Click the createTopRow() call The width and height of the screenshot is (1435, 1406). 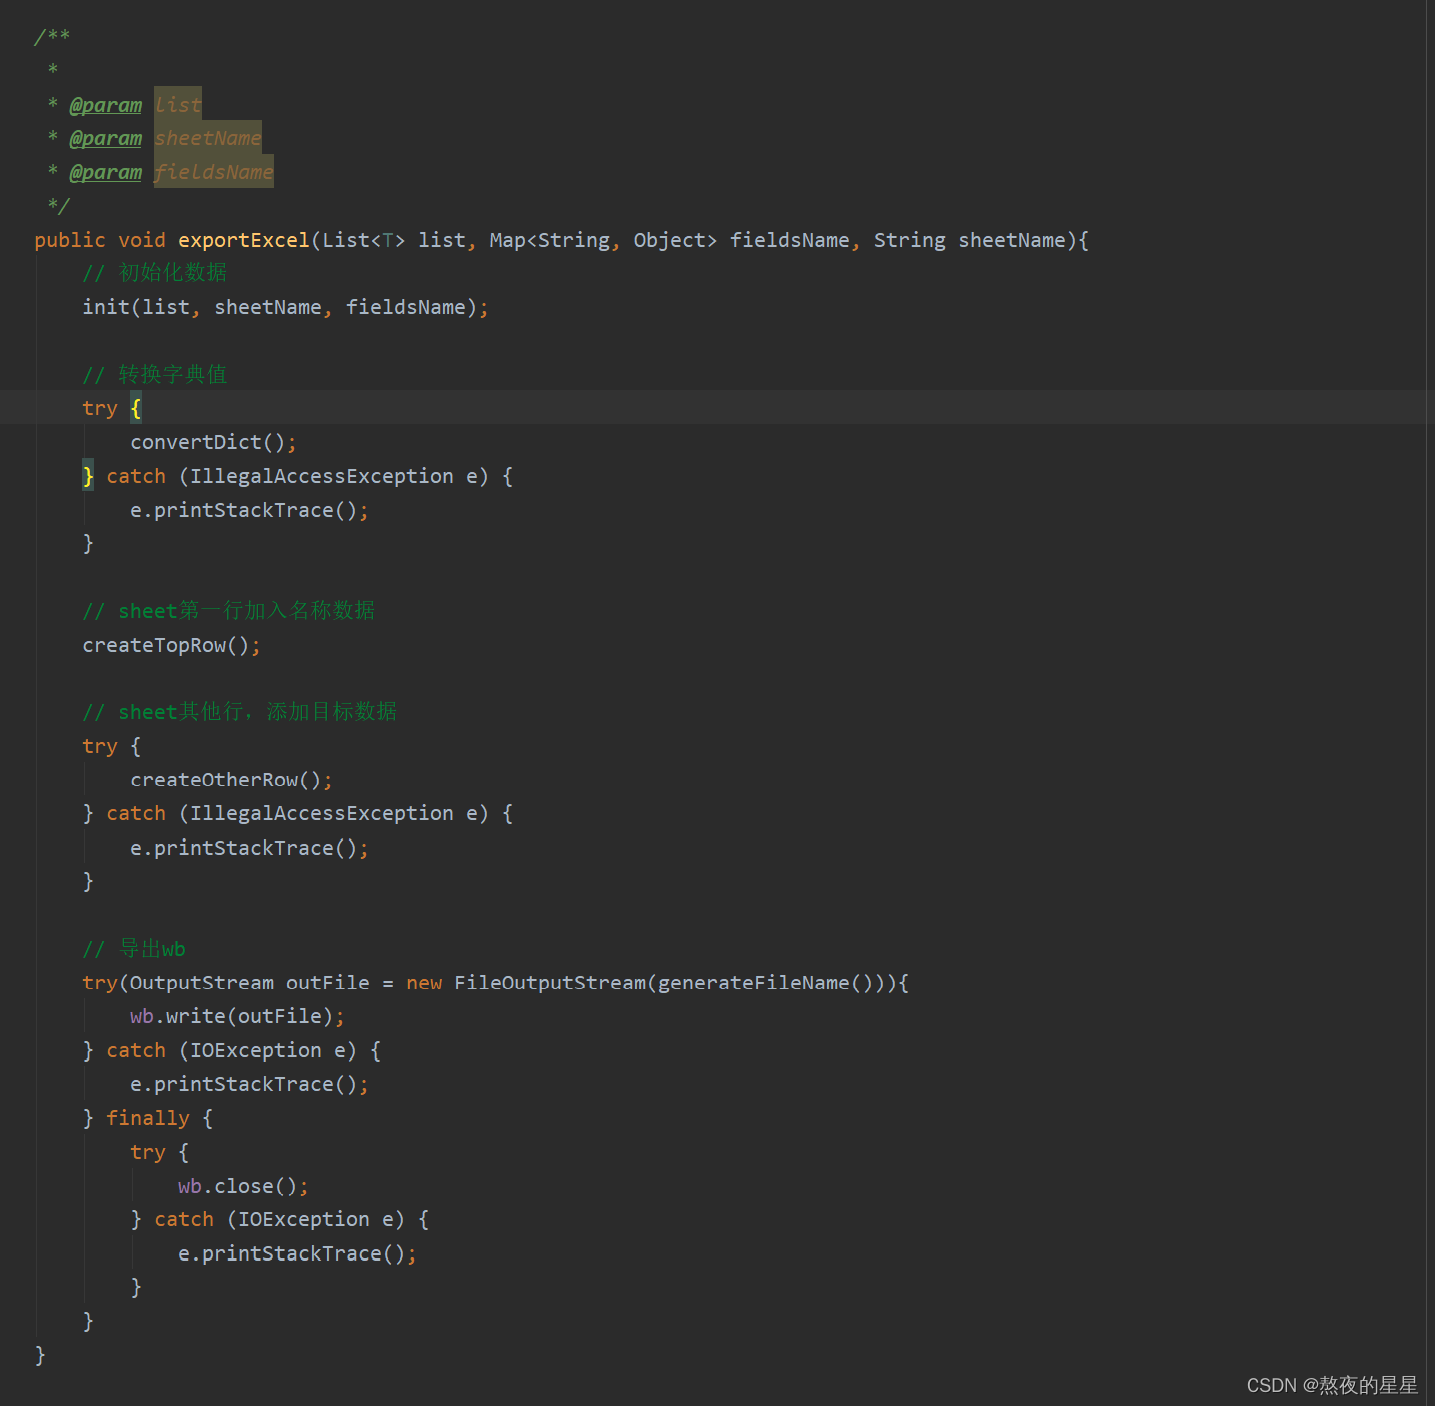(171, 645)
